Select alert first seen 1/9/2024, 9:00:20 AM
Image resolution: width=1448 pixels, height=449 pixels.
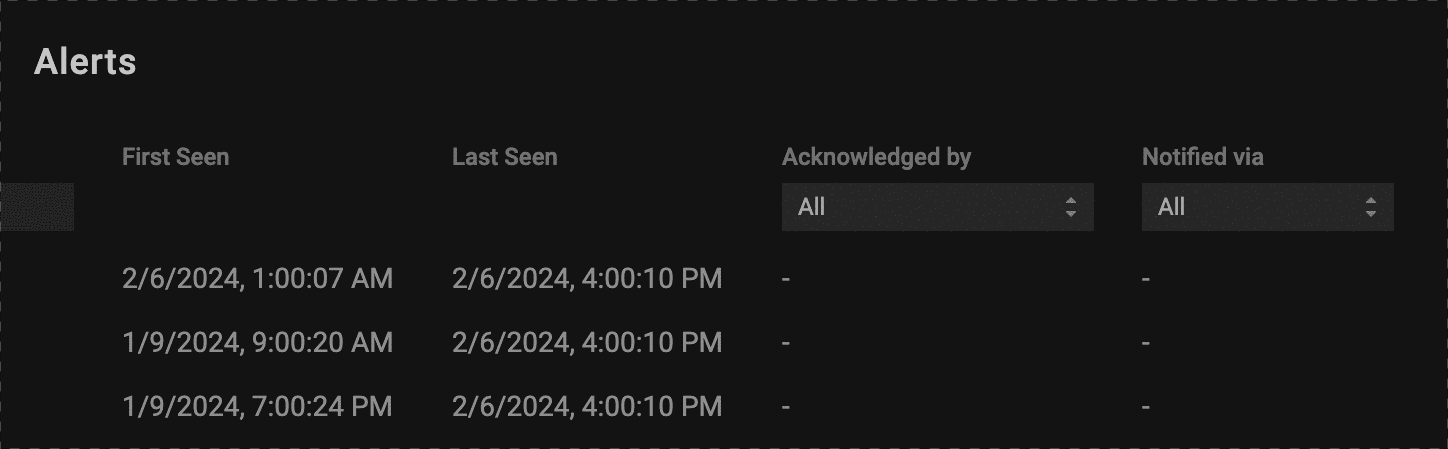pyautogui.click(x=257, y=342)
